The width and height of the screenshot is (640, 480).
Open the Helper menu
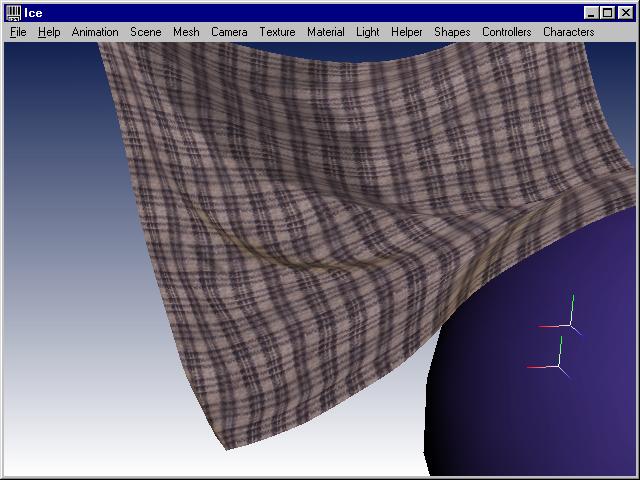tap(406, 32)
